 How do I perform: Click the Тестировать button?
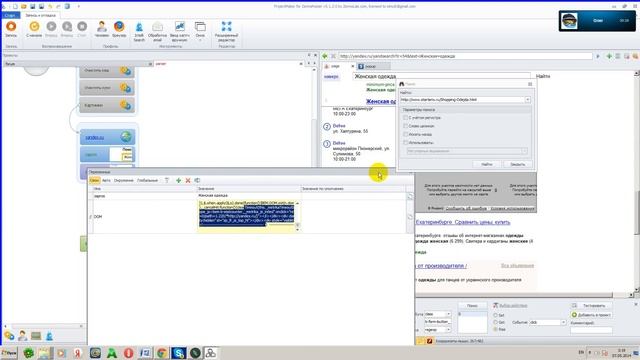[x=591, y=306]
